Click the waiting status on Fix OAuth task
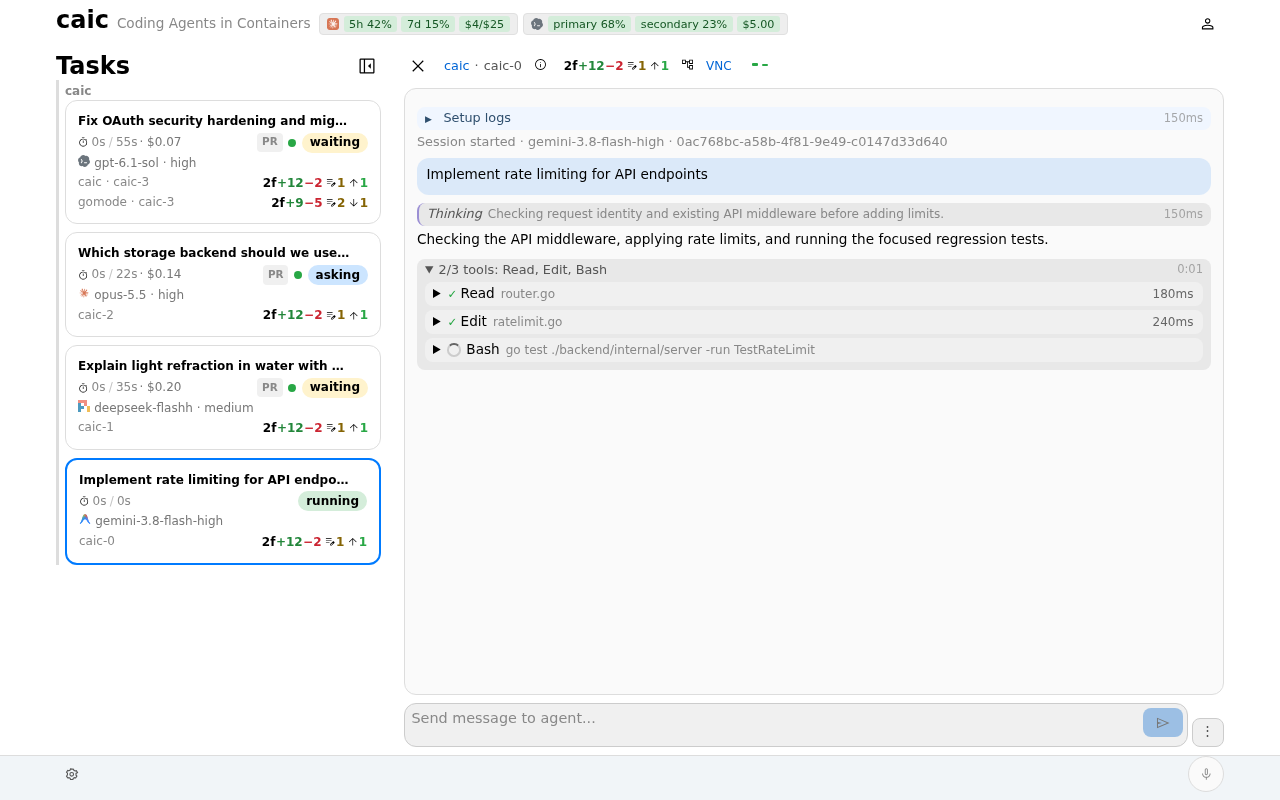 [335, 142]
